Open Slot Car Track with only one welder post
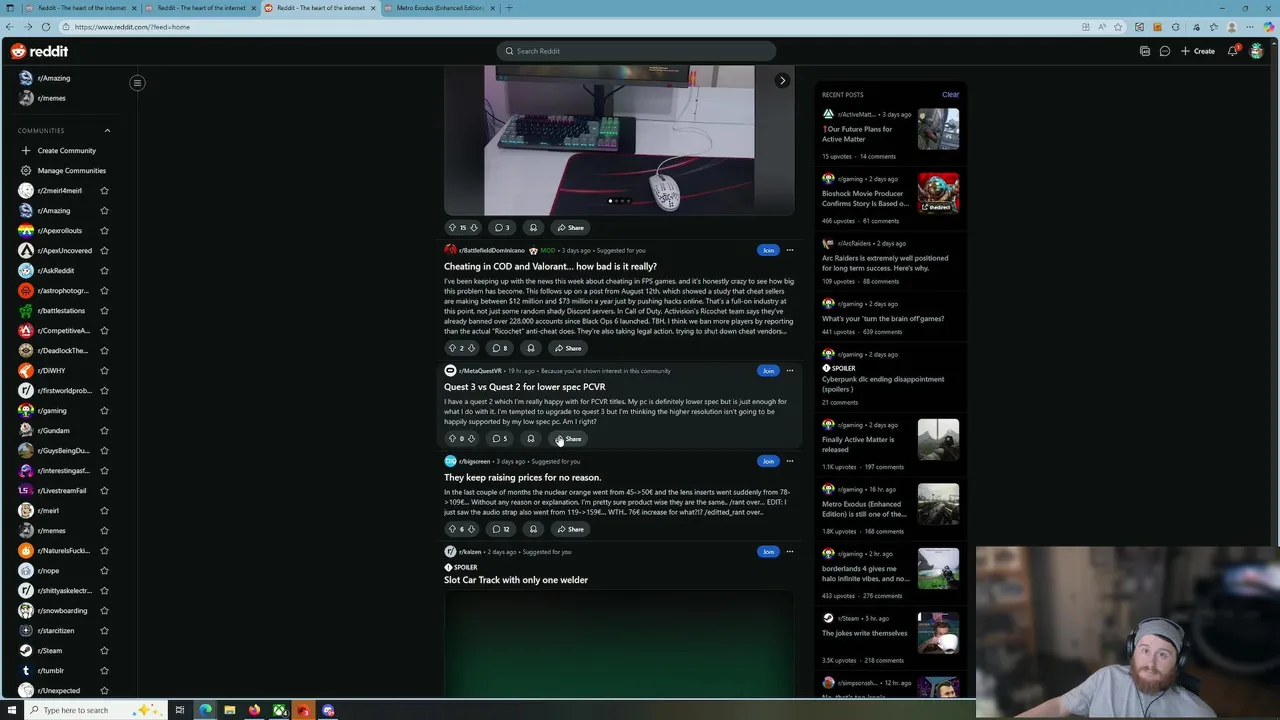Screen dimensions: 1280x720 point(516,580)
